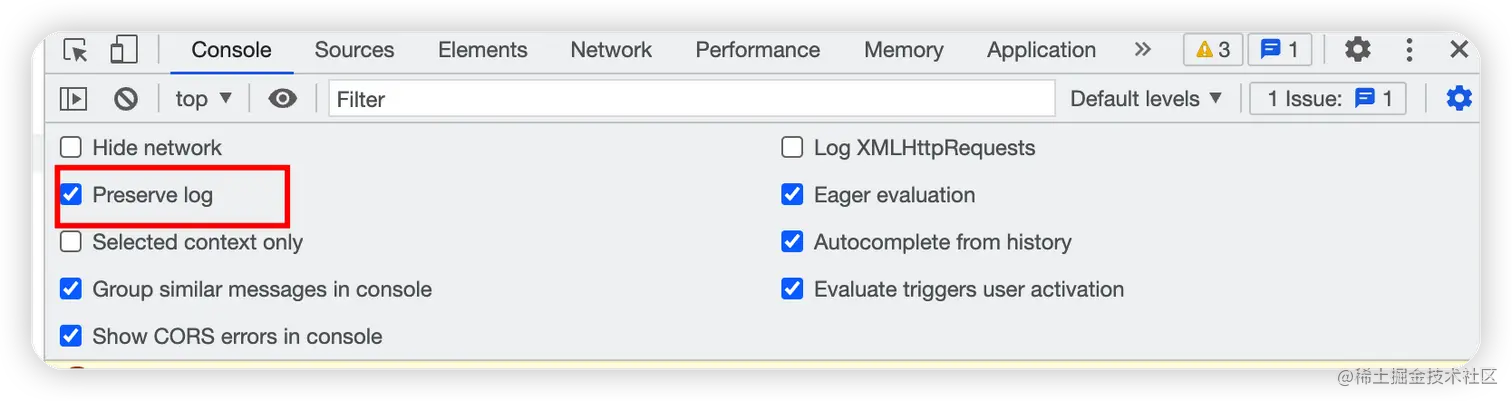Enable the Hide network checkbox
Image resolution: width=1512 pixels, height=401 pixels.
click(71, 148)
